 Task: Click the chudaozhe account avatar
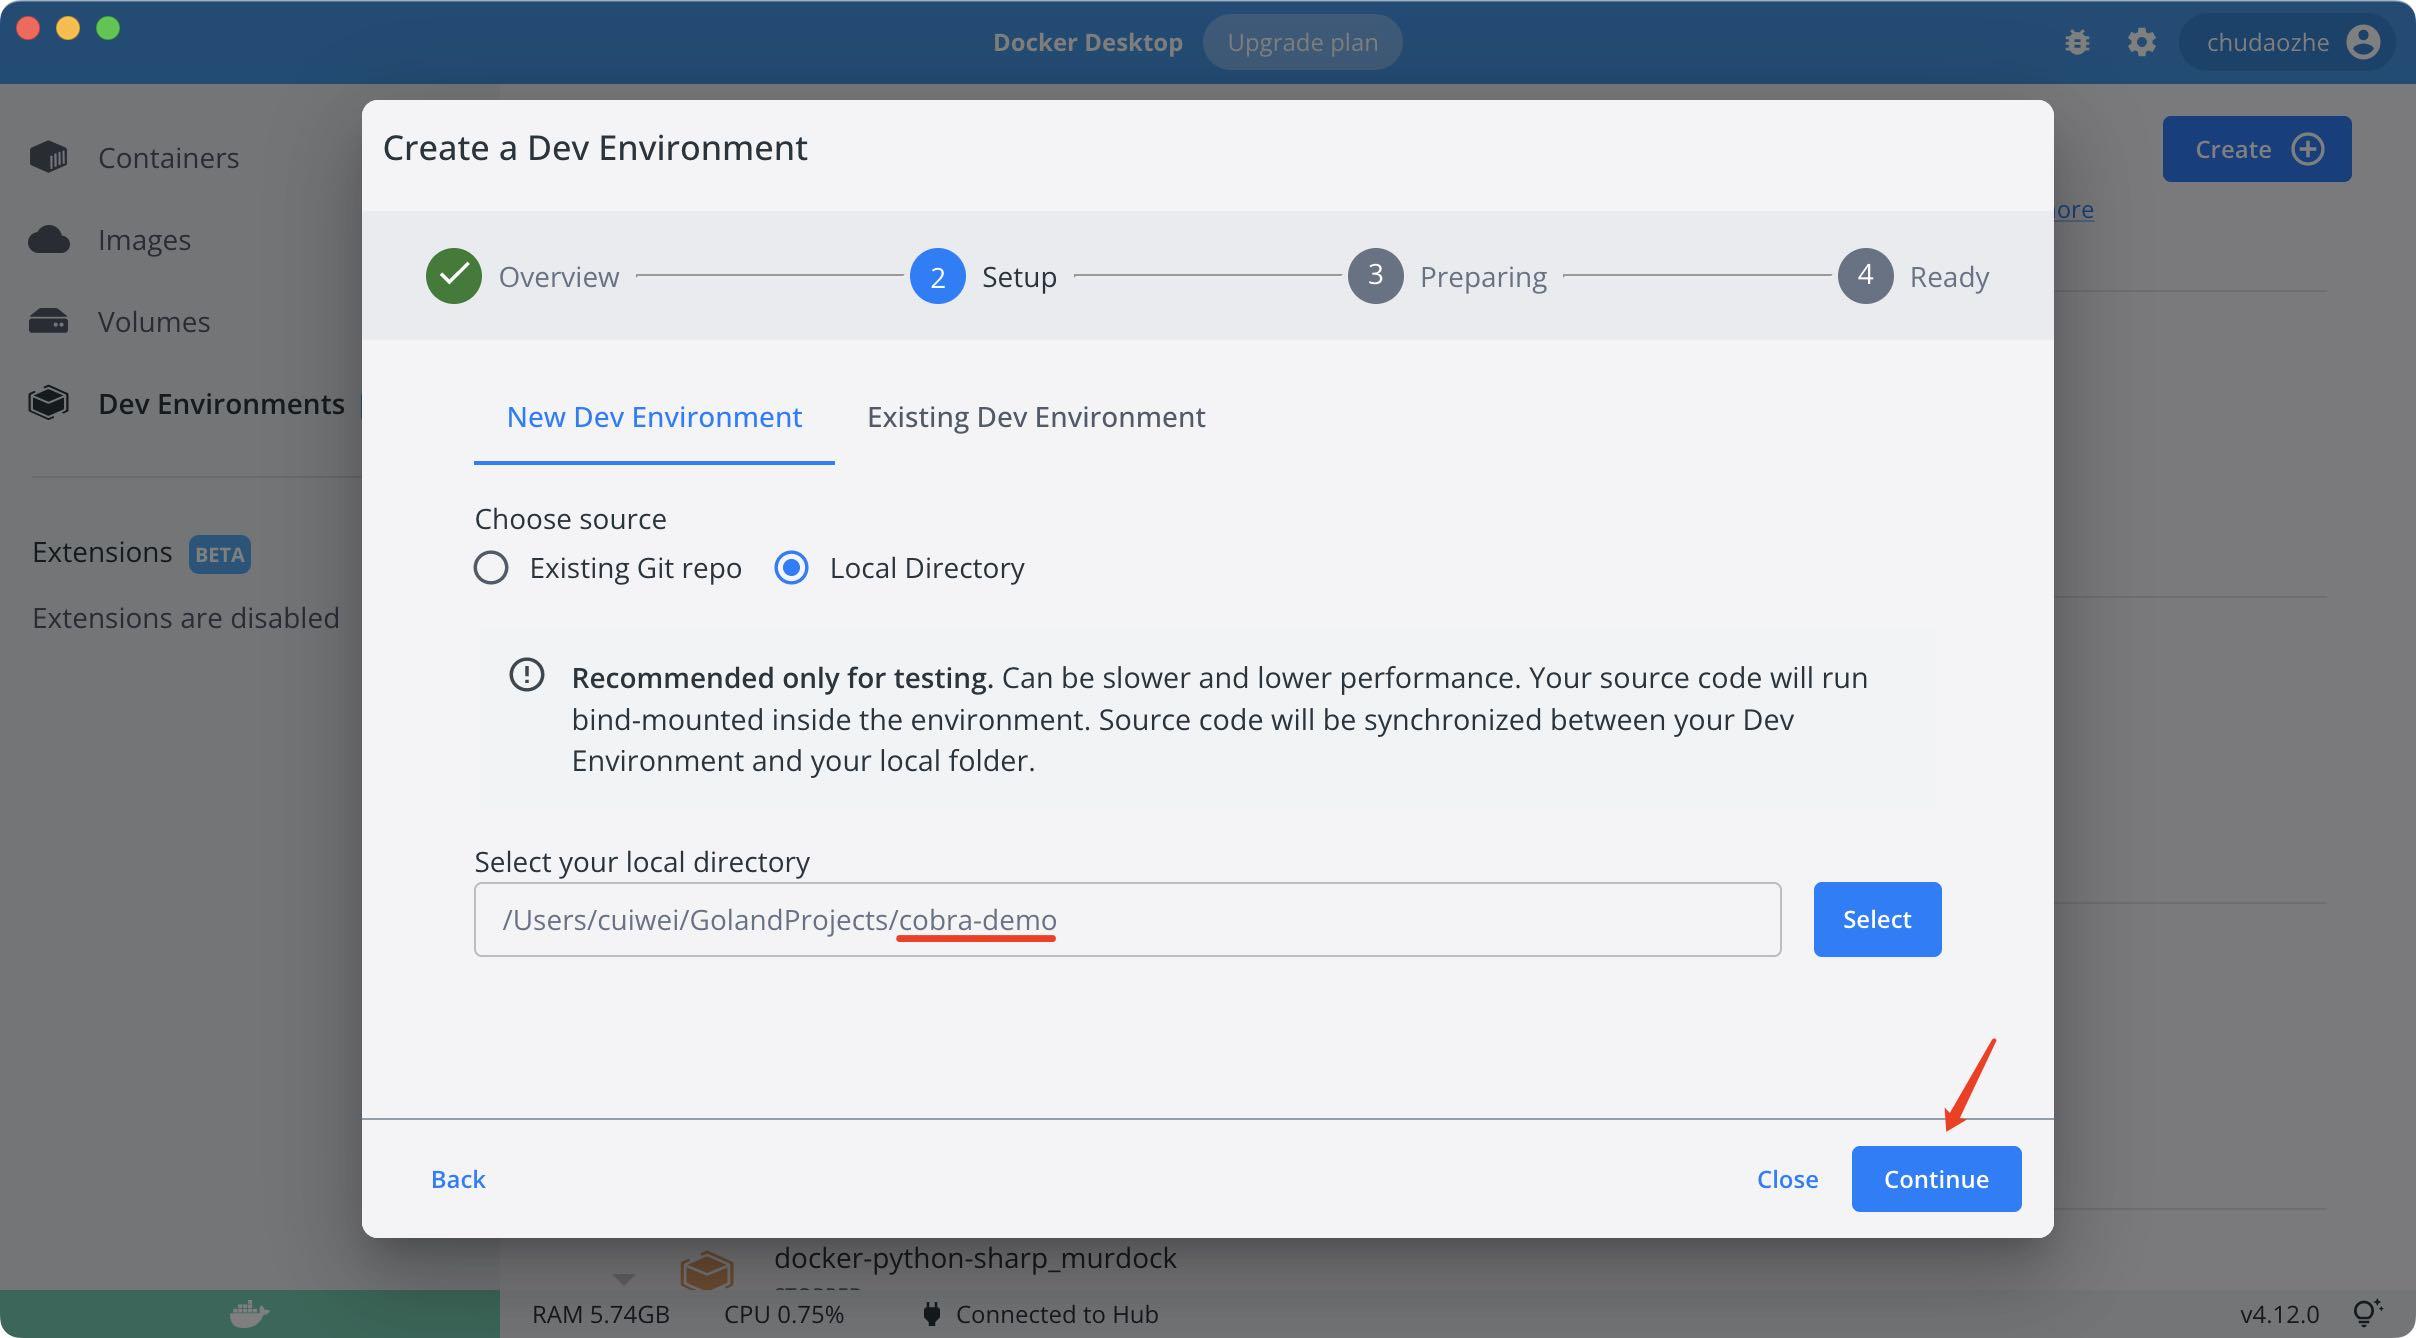[2363, 42]
